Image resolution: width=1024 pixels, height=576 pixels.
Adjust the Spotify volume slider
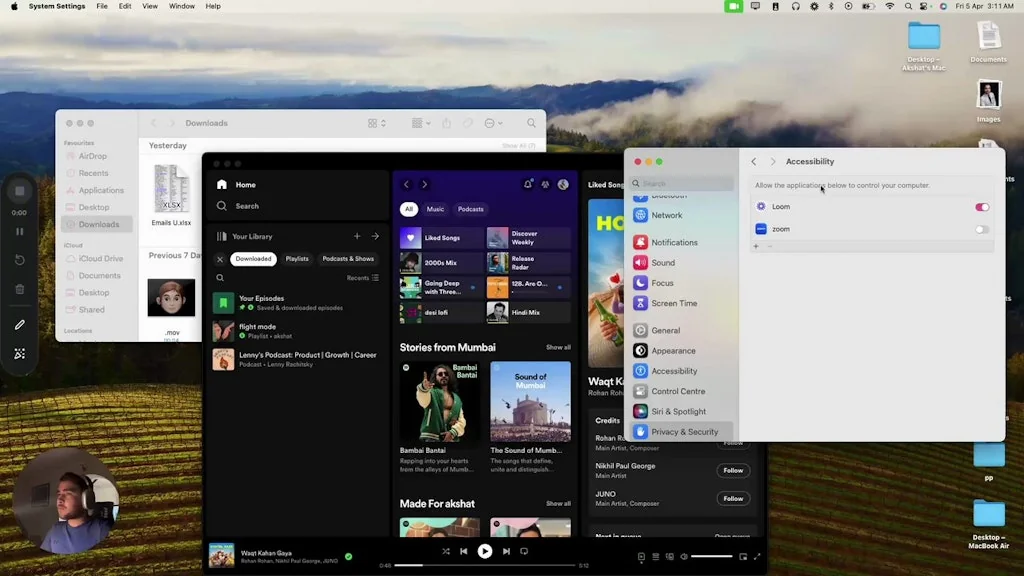pos(711,556)
